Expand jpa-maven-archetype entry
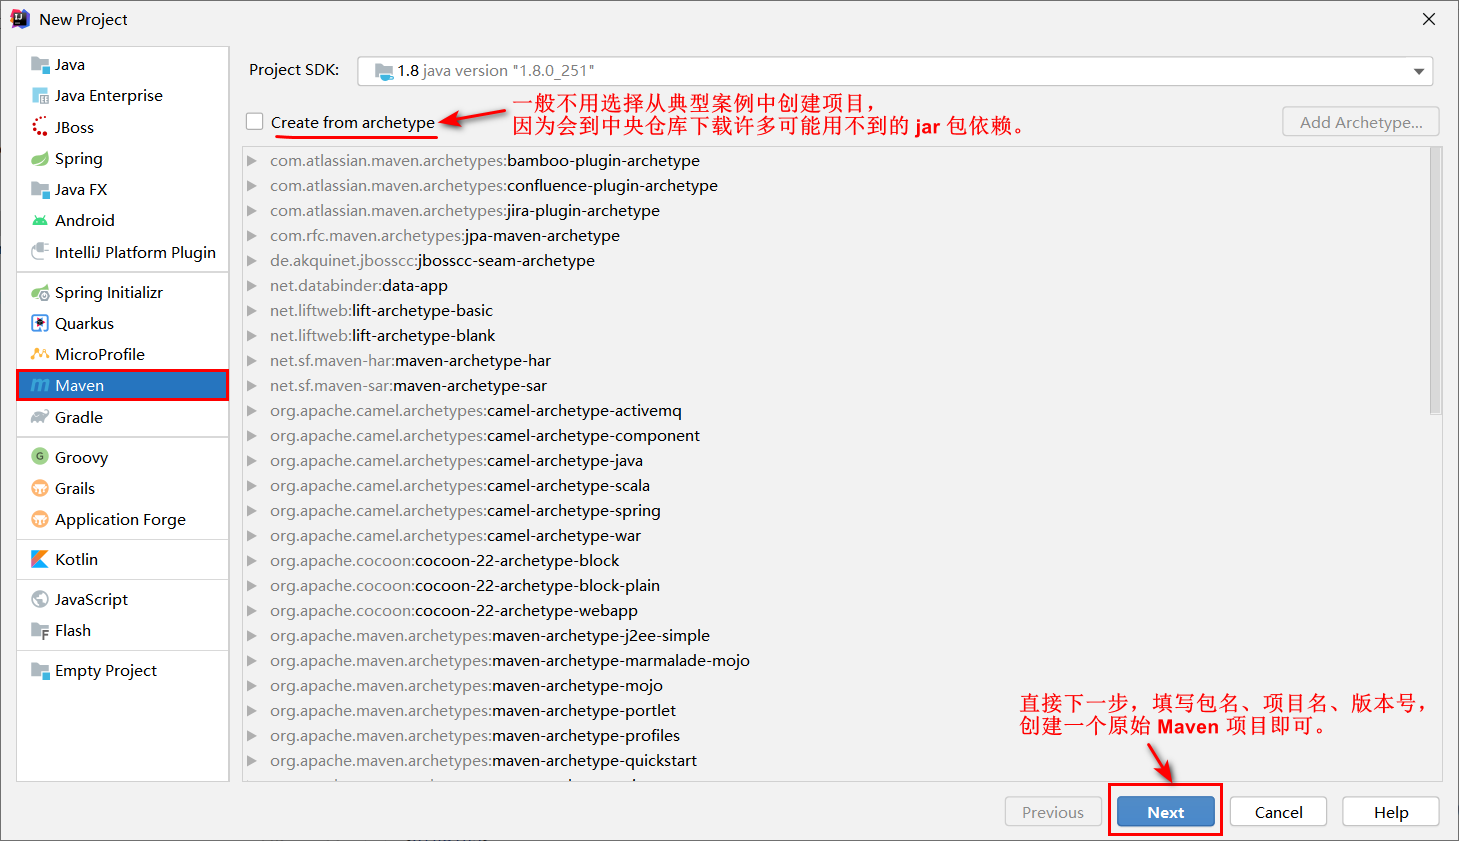1459x841 pixels. pos(252,235)
